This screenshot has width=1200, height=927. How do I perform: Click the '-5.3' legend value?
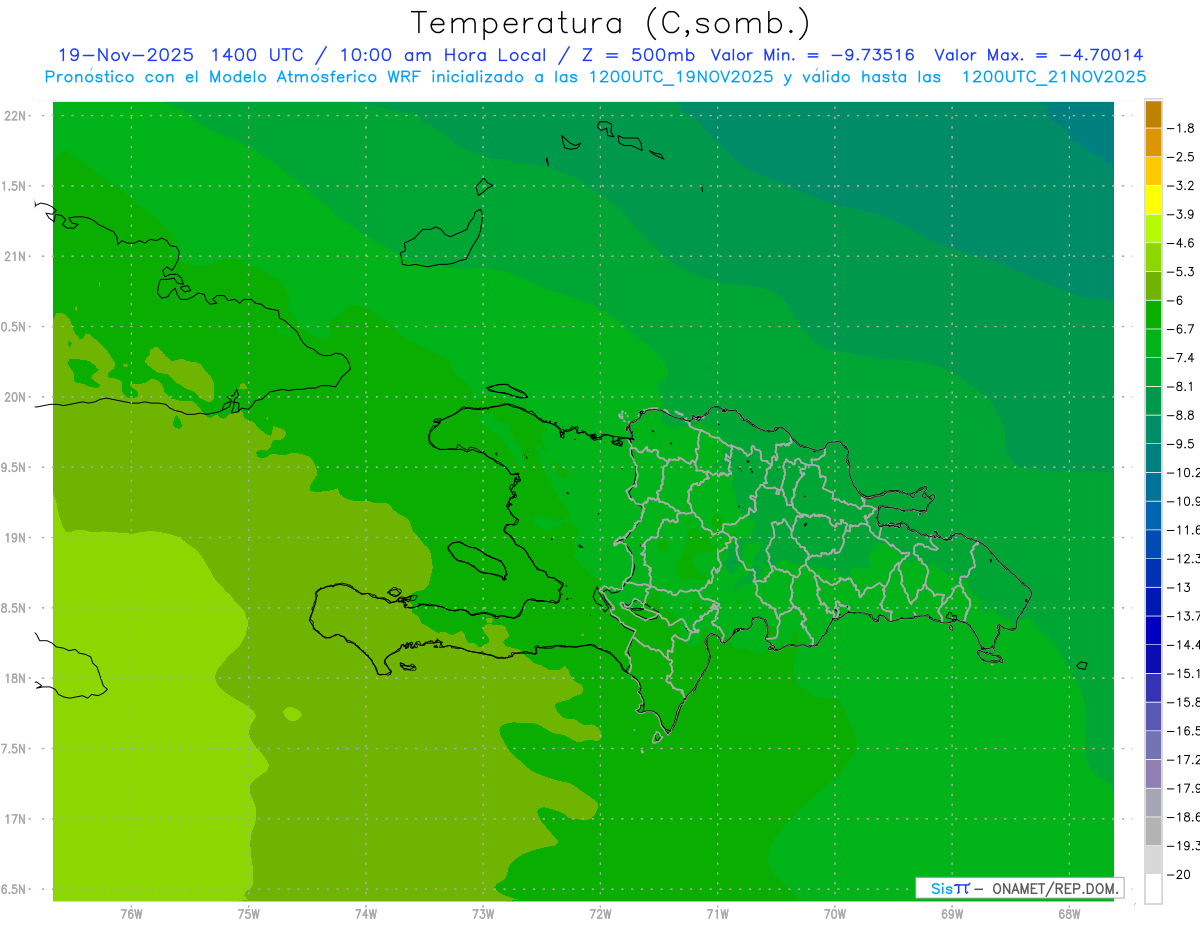click(1181, 272)
